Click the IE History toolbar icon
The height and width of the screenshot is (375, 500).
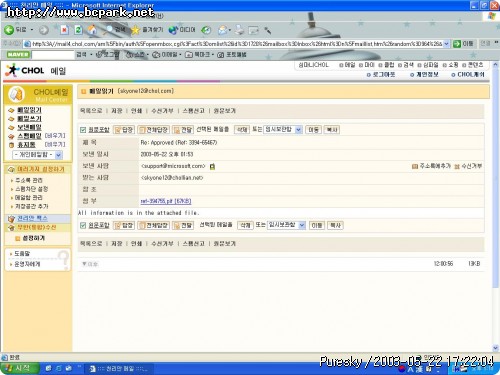click(206, 30)
